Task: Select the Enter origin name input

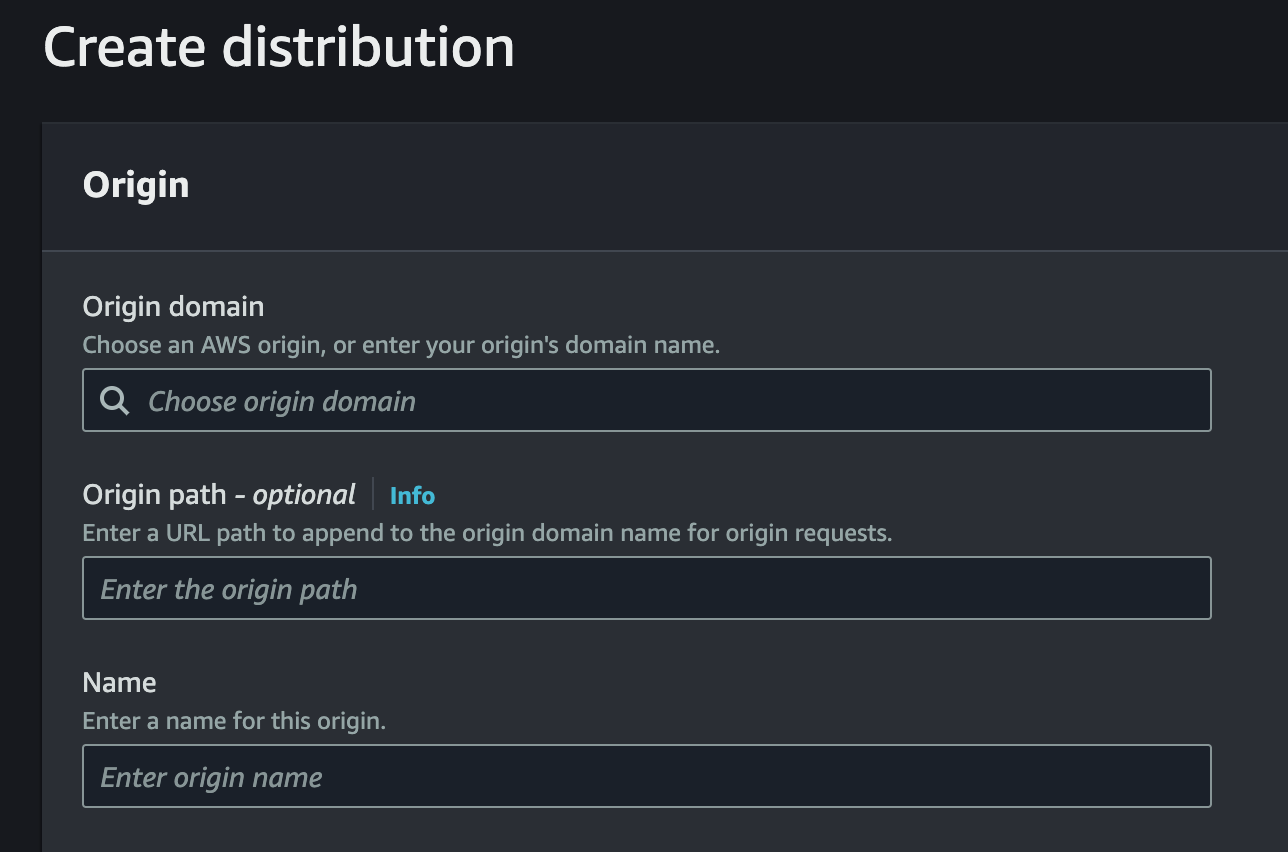Action: pyautogui.click(x=646, y=777)
